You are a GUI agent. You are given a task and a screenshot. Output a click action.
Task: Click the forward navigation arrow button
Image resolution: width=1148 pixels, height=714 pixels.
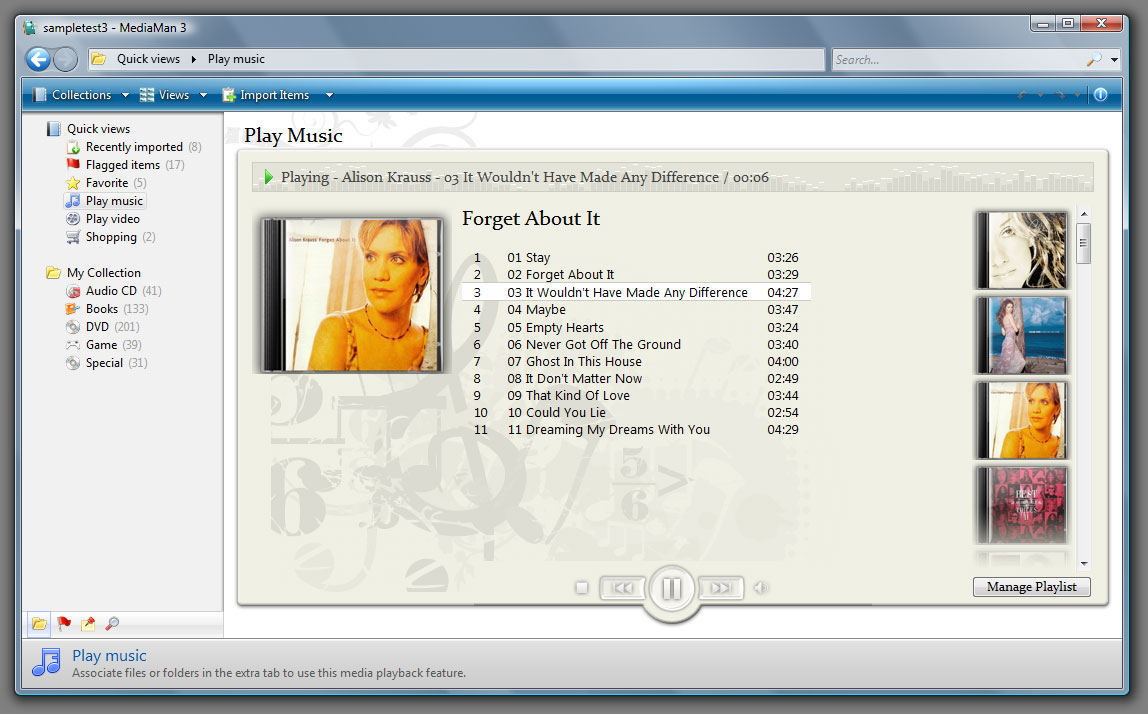click(x=65, y=59)
